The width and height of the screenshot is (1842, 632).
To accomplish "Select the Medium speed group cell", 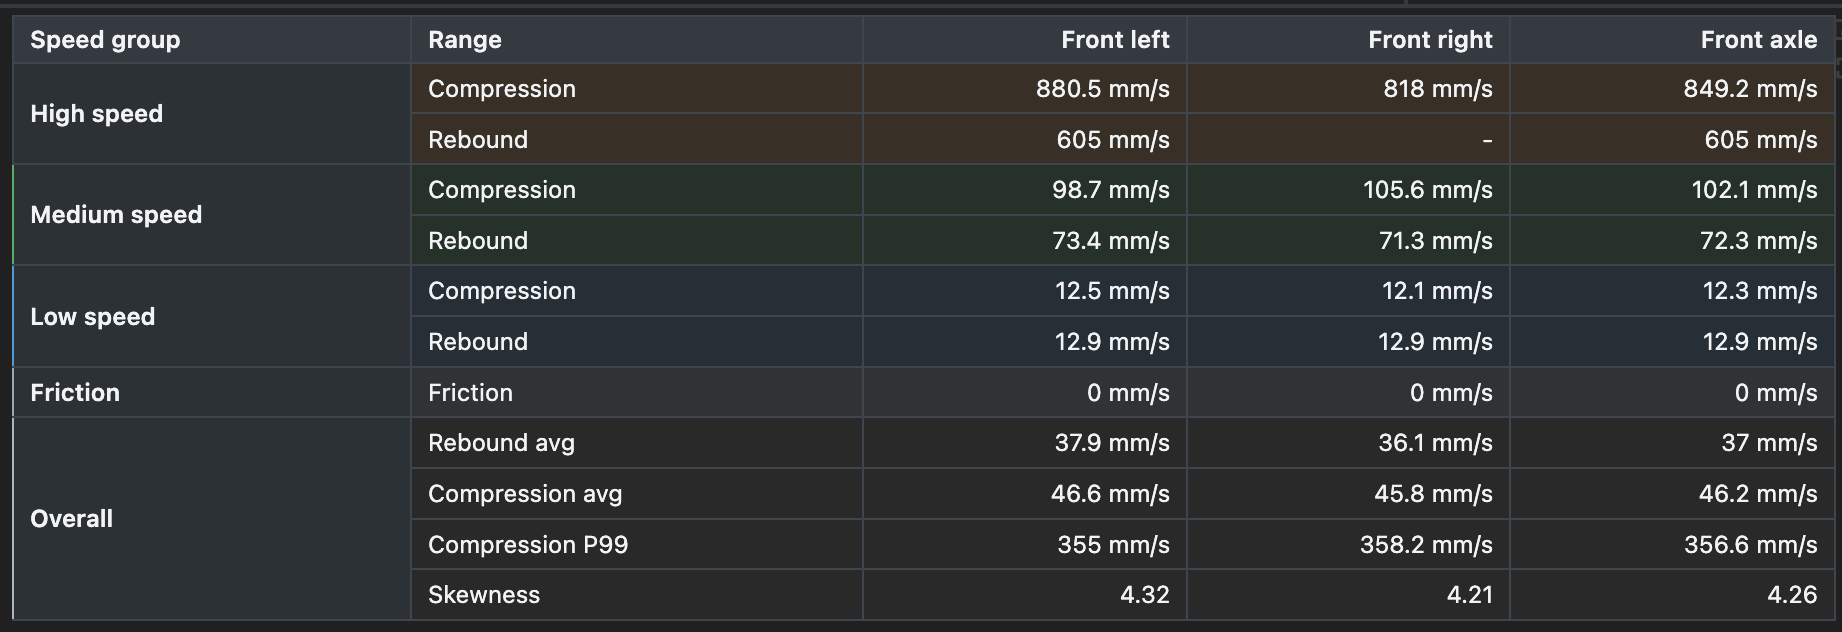I will (212, 215).
